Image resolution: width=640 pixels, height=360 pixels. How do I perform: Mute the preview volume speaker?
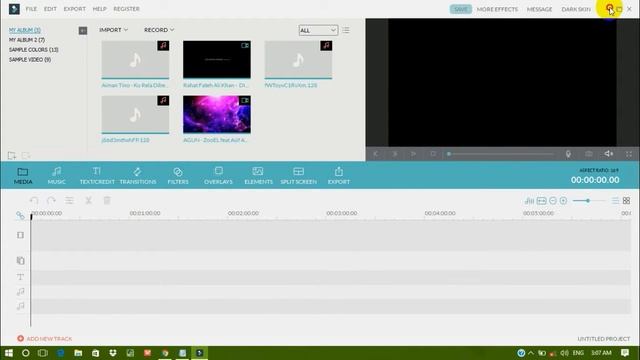[x=609, y=153]
